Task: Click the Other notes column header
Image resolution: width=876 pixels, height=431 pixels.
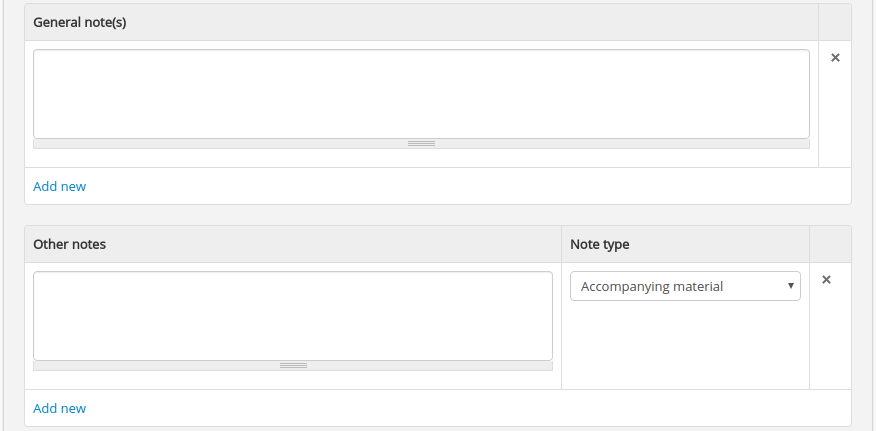Action: pos(70,244)
